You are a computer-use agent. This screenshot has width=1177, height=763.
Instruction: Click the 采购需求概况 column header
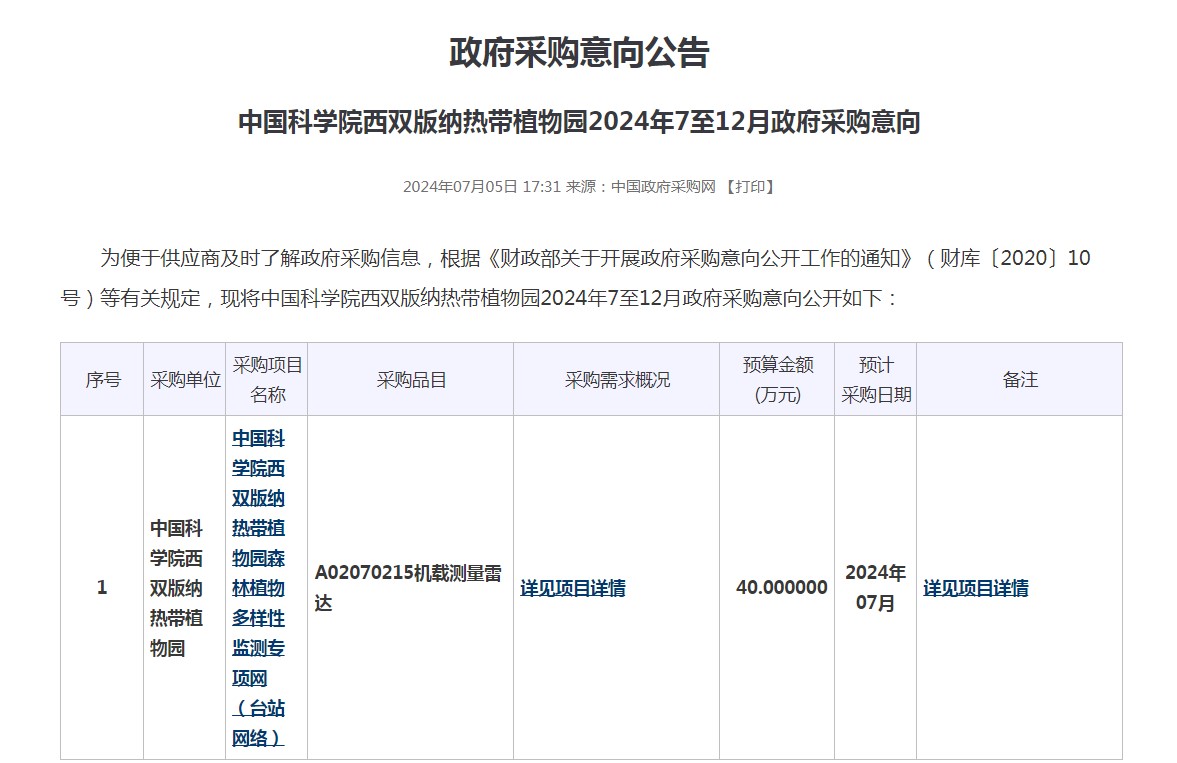[x=617, y=380]
